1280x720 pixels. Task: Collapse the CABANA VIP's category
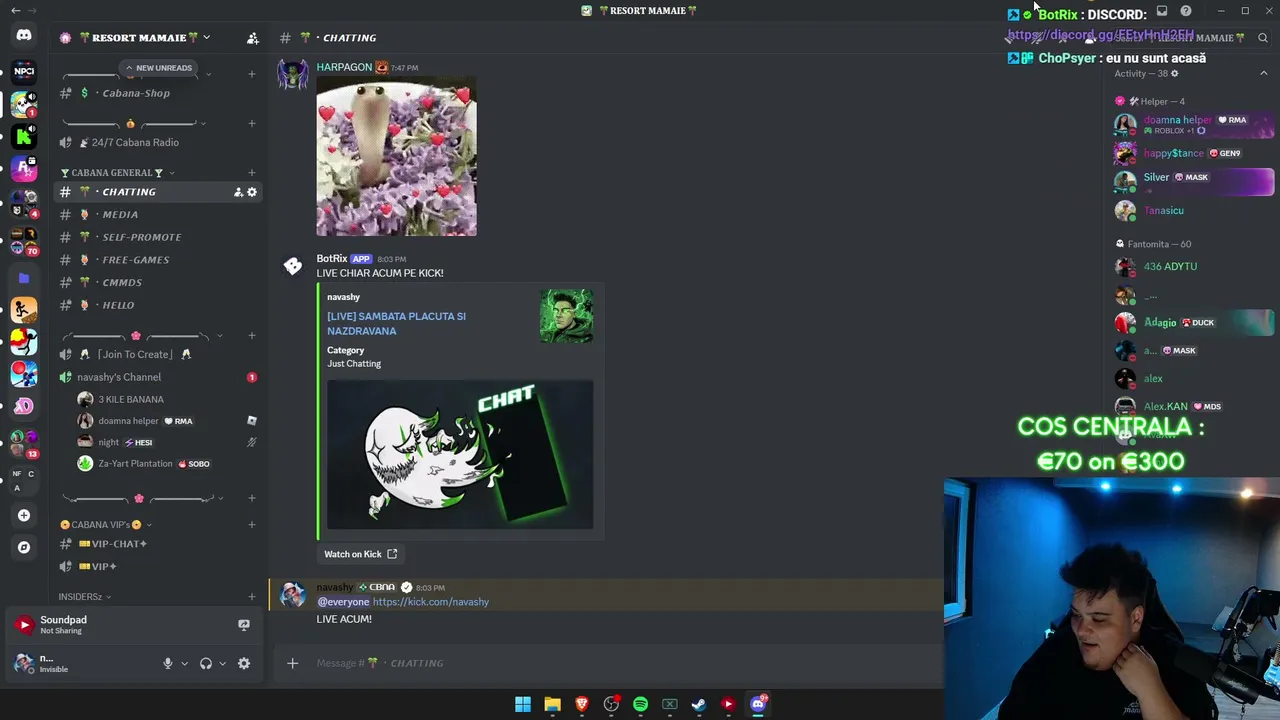106,525
